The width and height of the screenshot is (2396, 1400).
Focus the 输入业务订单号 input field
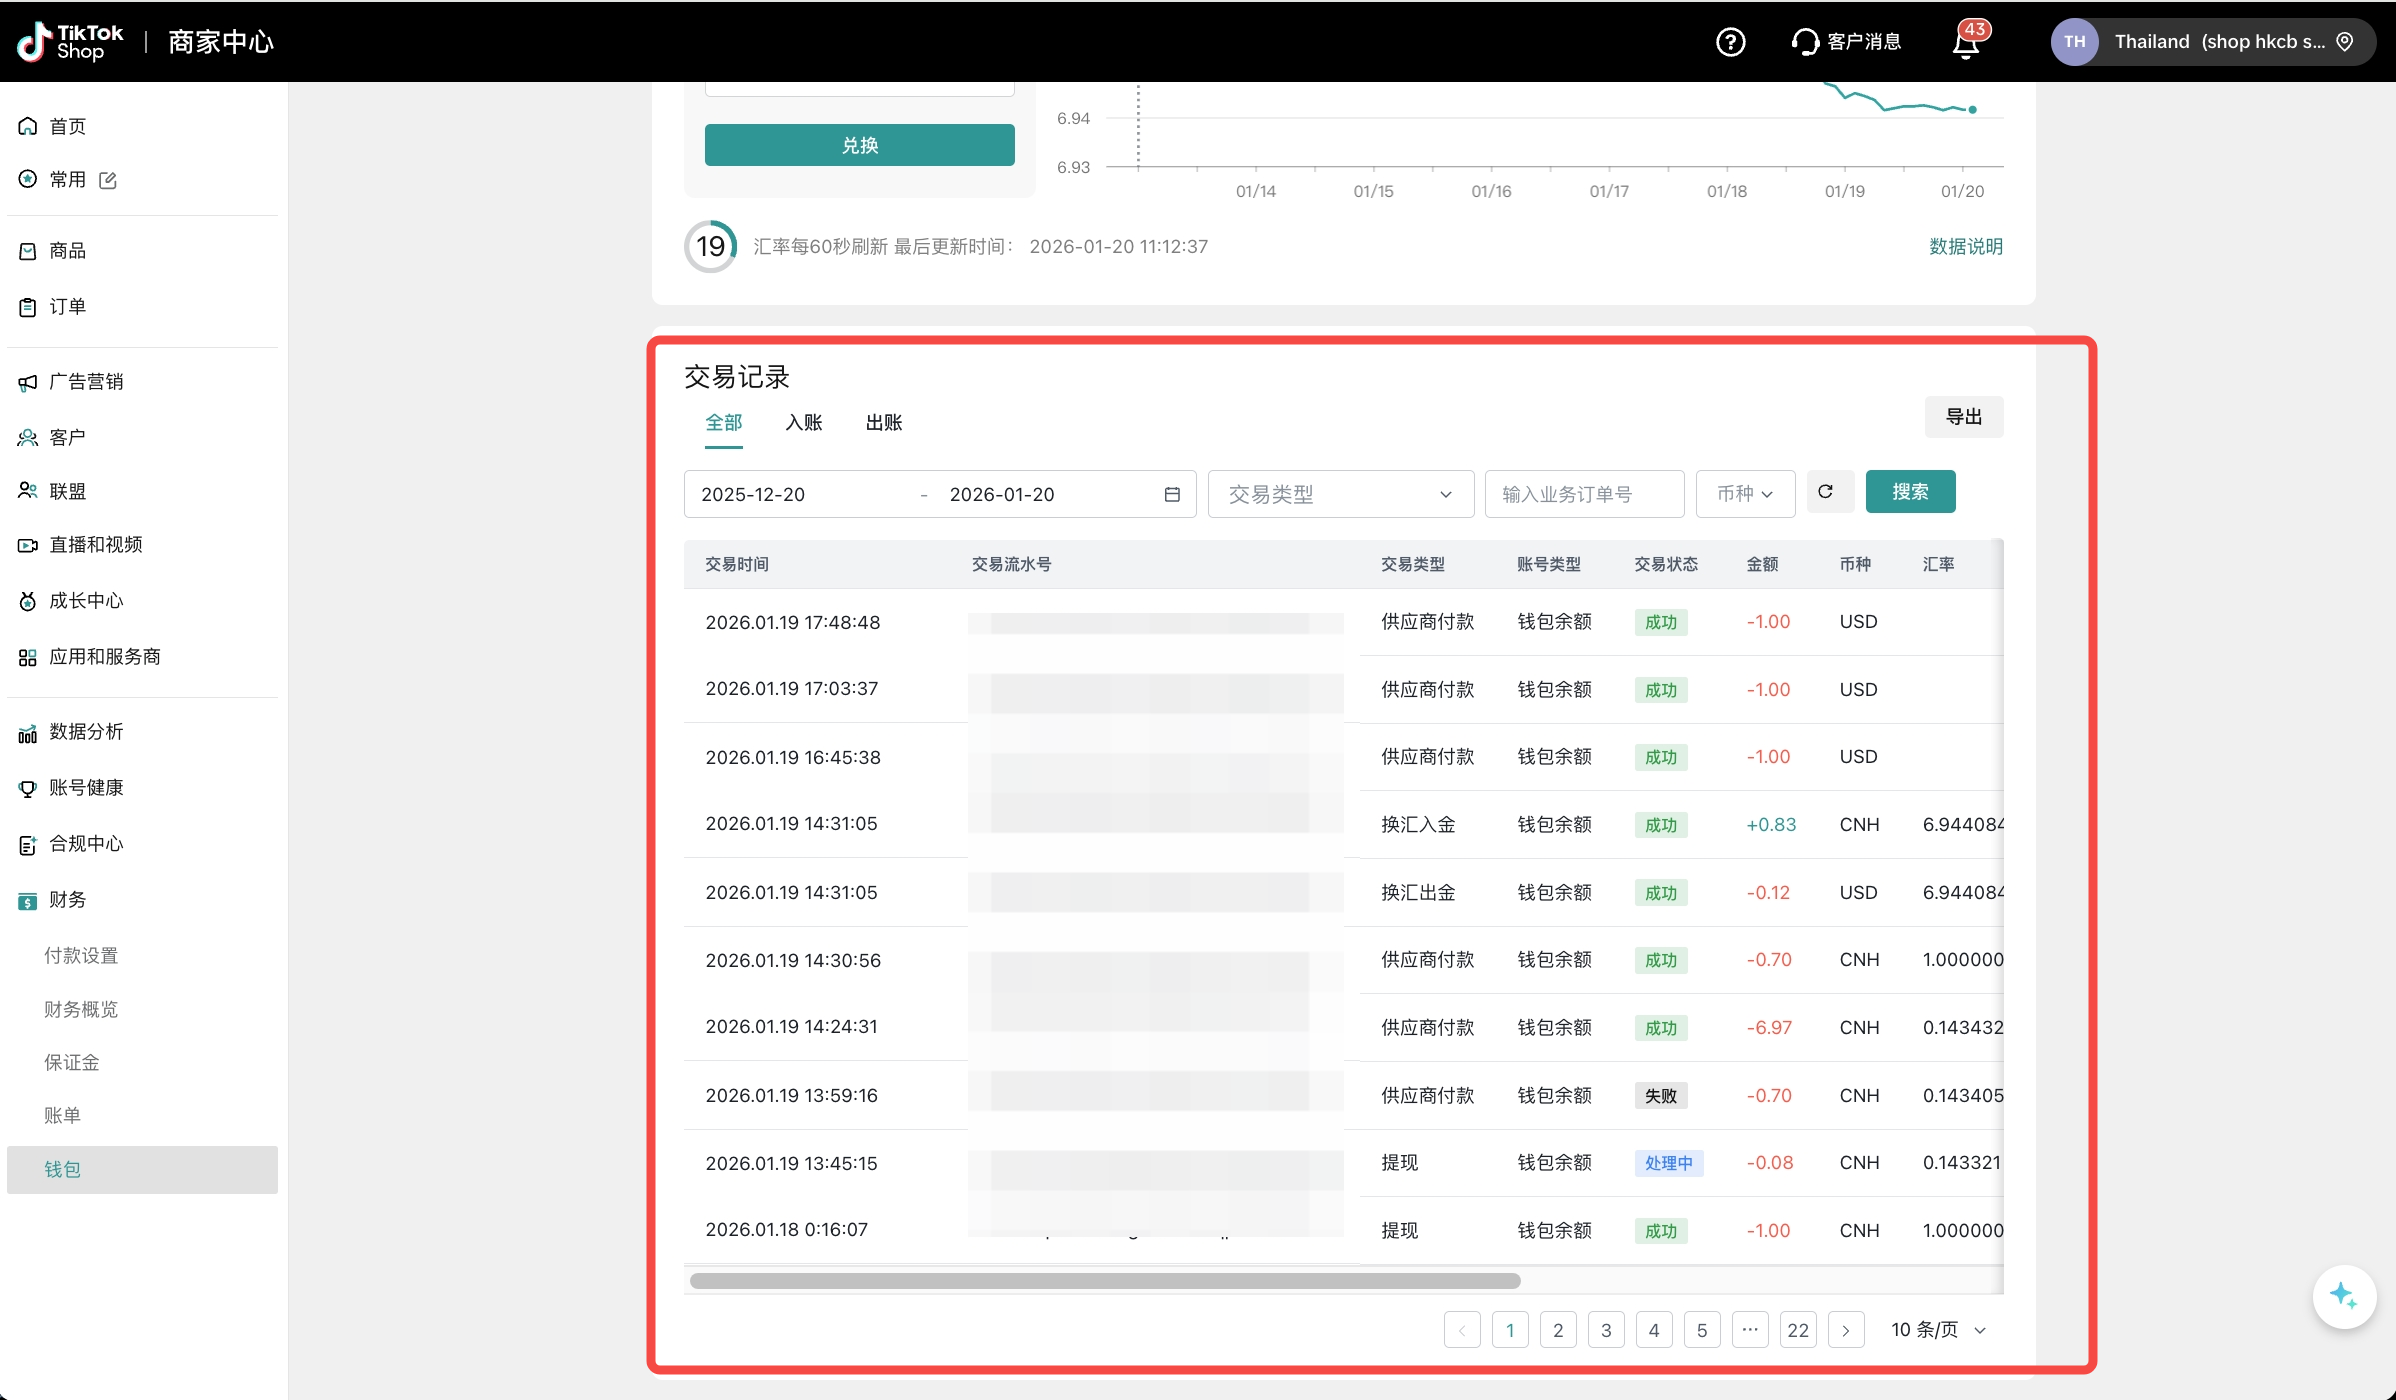[1583, 494]
